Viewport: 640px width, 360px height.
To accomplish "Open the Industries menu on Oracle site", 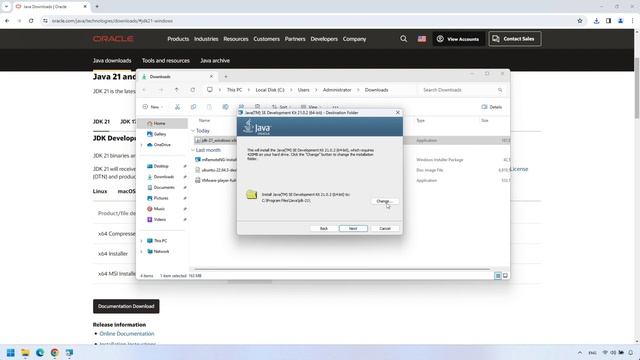I will tap(206, 39).
